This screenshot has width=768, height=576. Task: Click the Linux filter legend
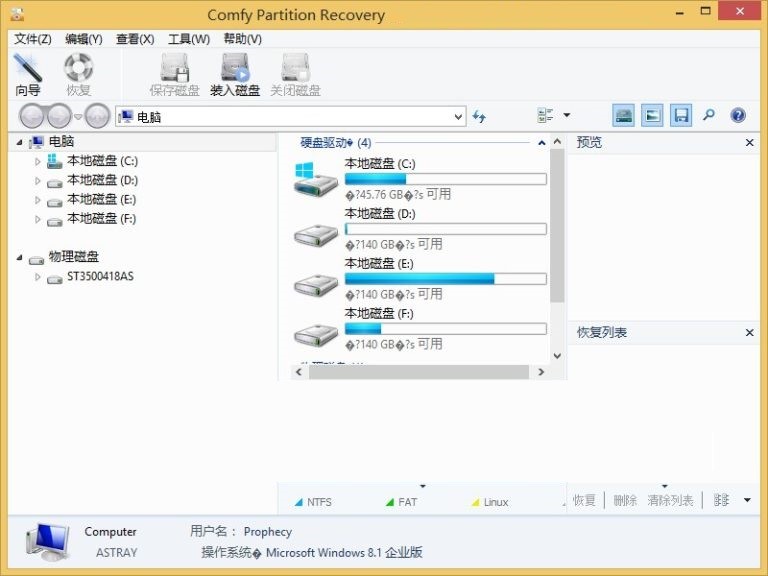pos(490,502)
